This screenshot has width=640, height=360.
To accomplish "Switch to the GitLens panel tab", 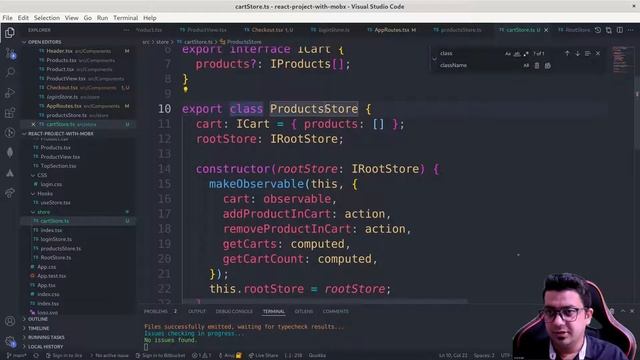I will [304, 311].
